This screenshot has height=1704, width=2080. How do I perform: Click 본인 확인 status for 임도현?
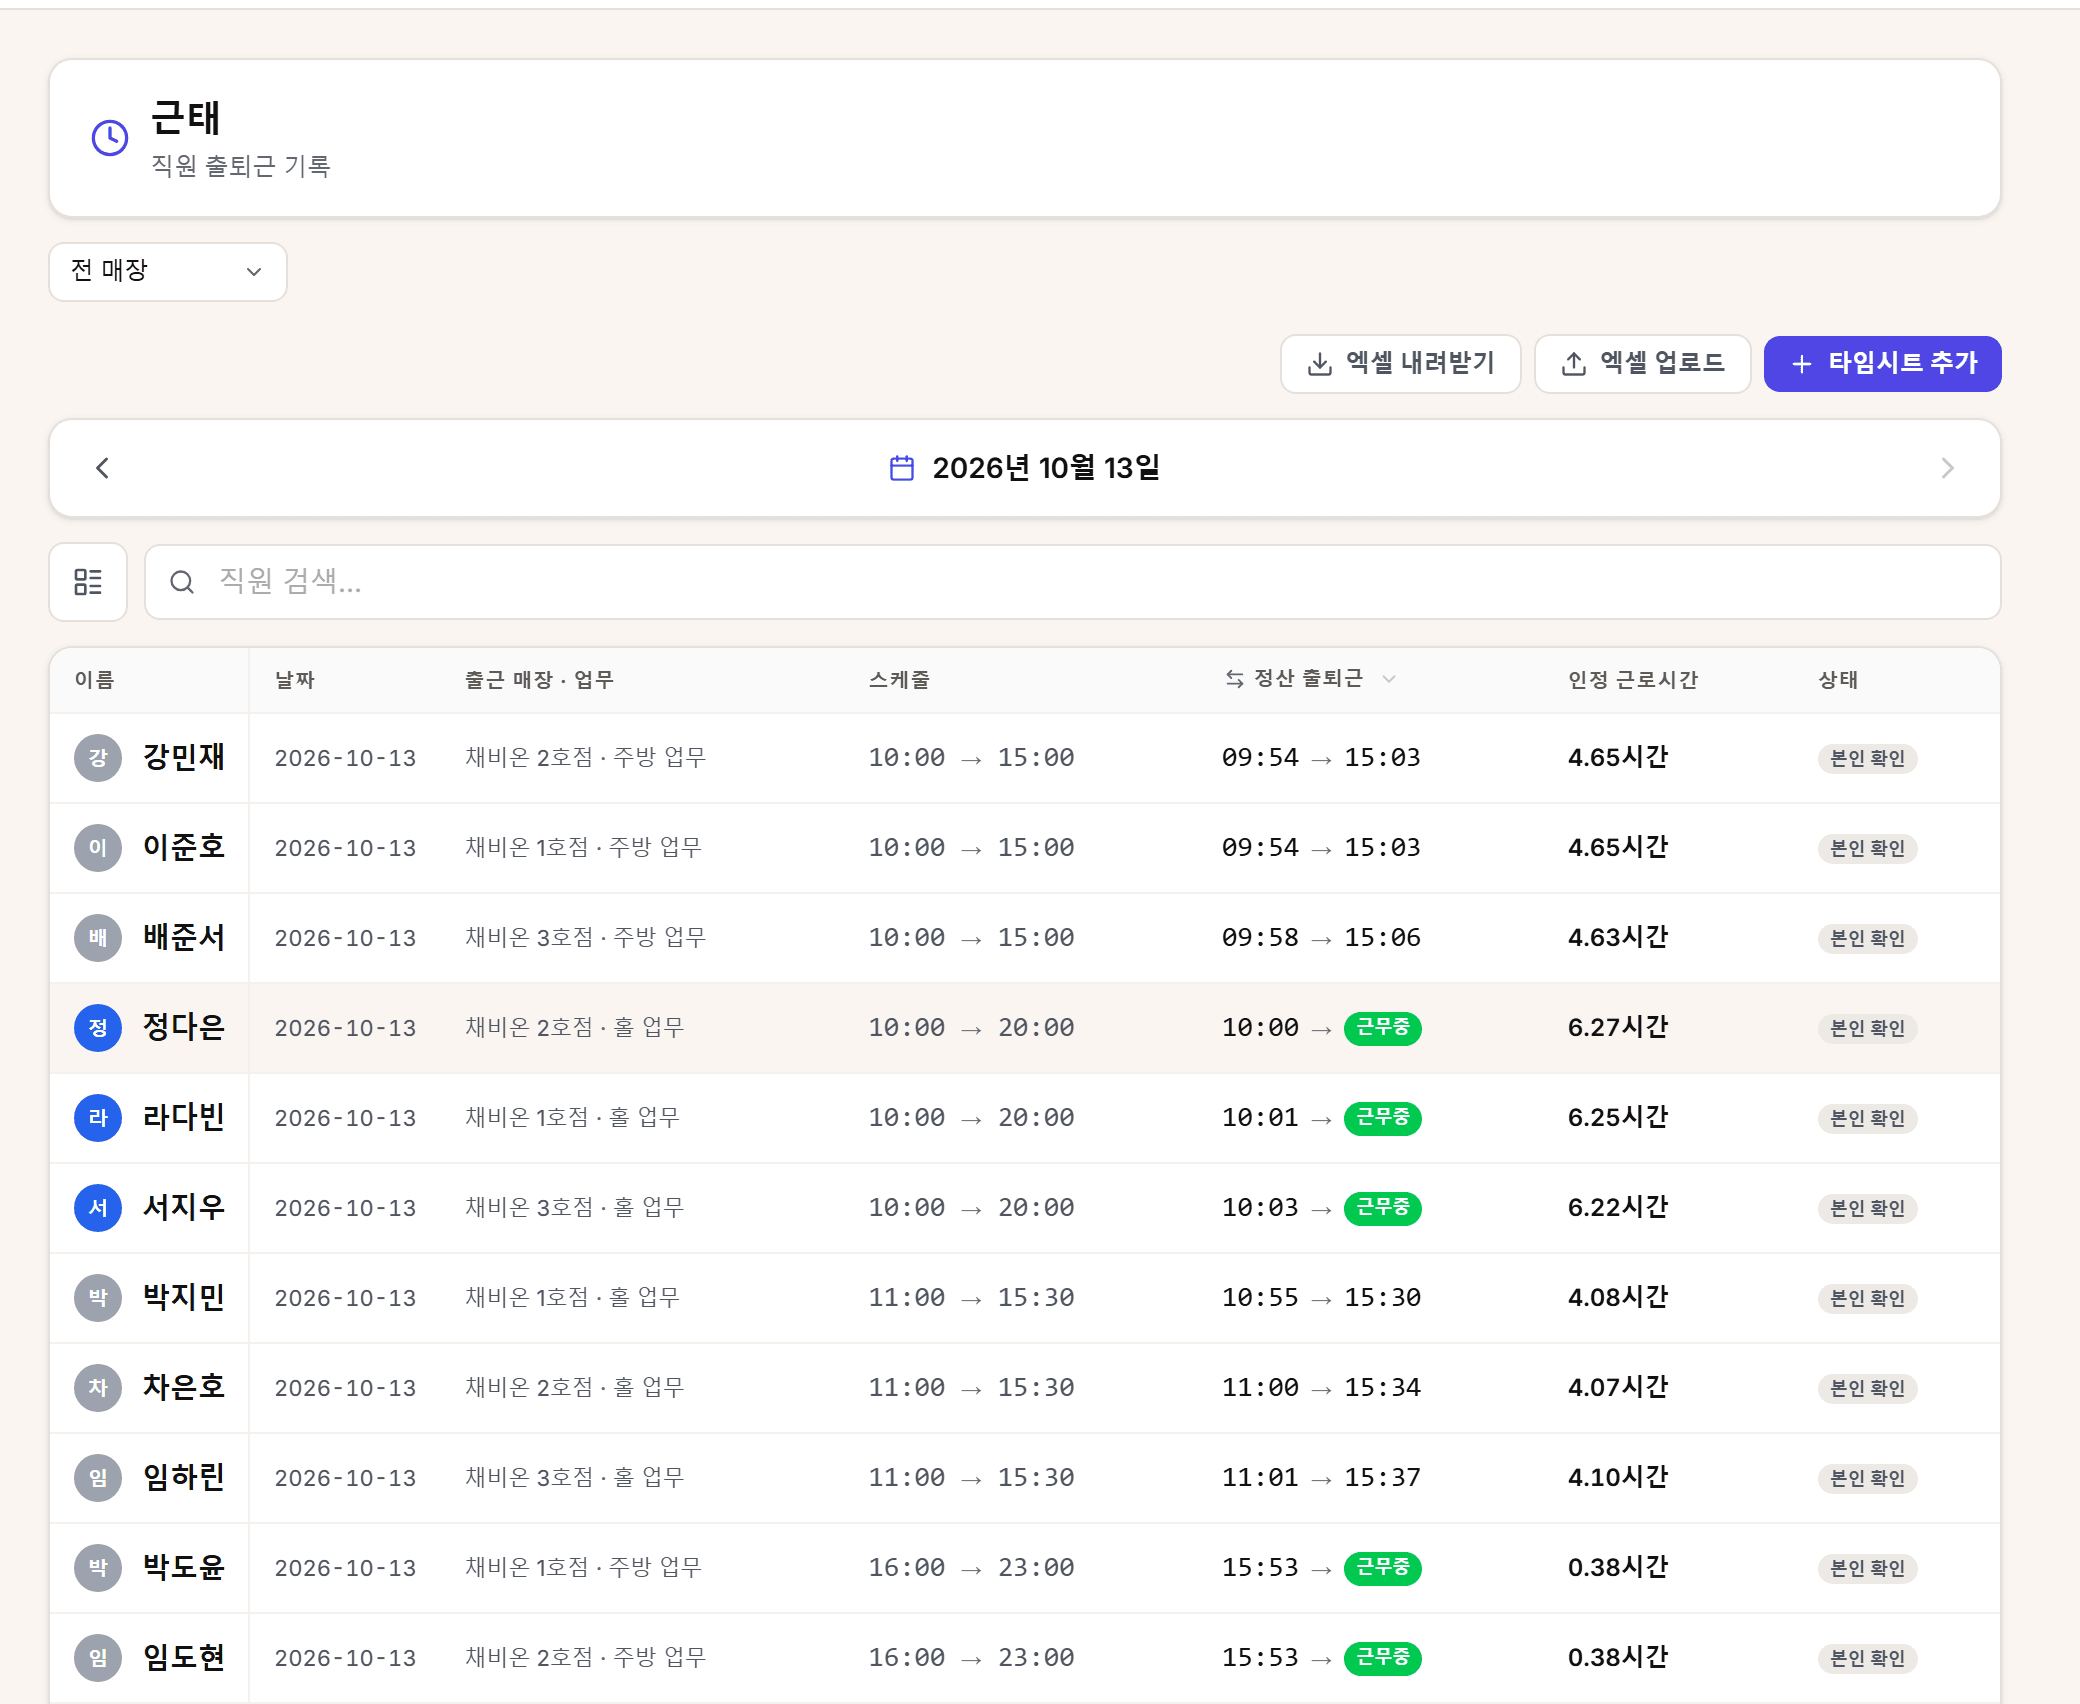coord(1867,1658)
